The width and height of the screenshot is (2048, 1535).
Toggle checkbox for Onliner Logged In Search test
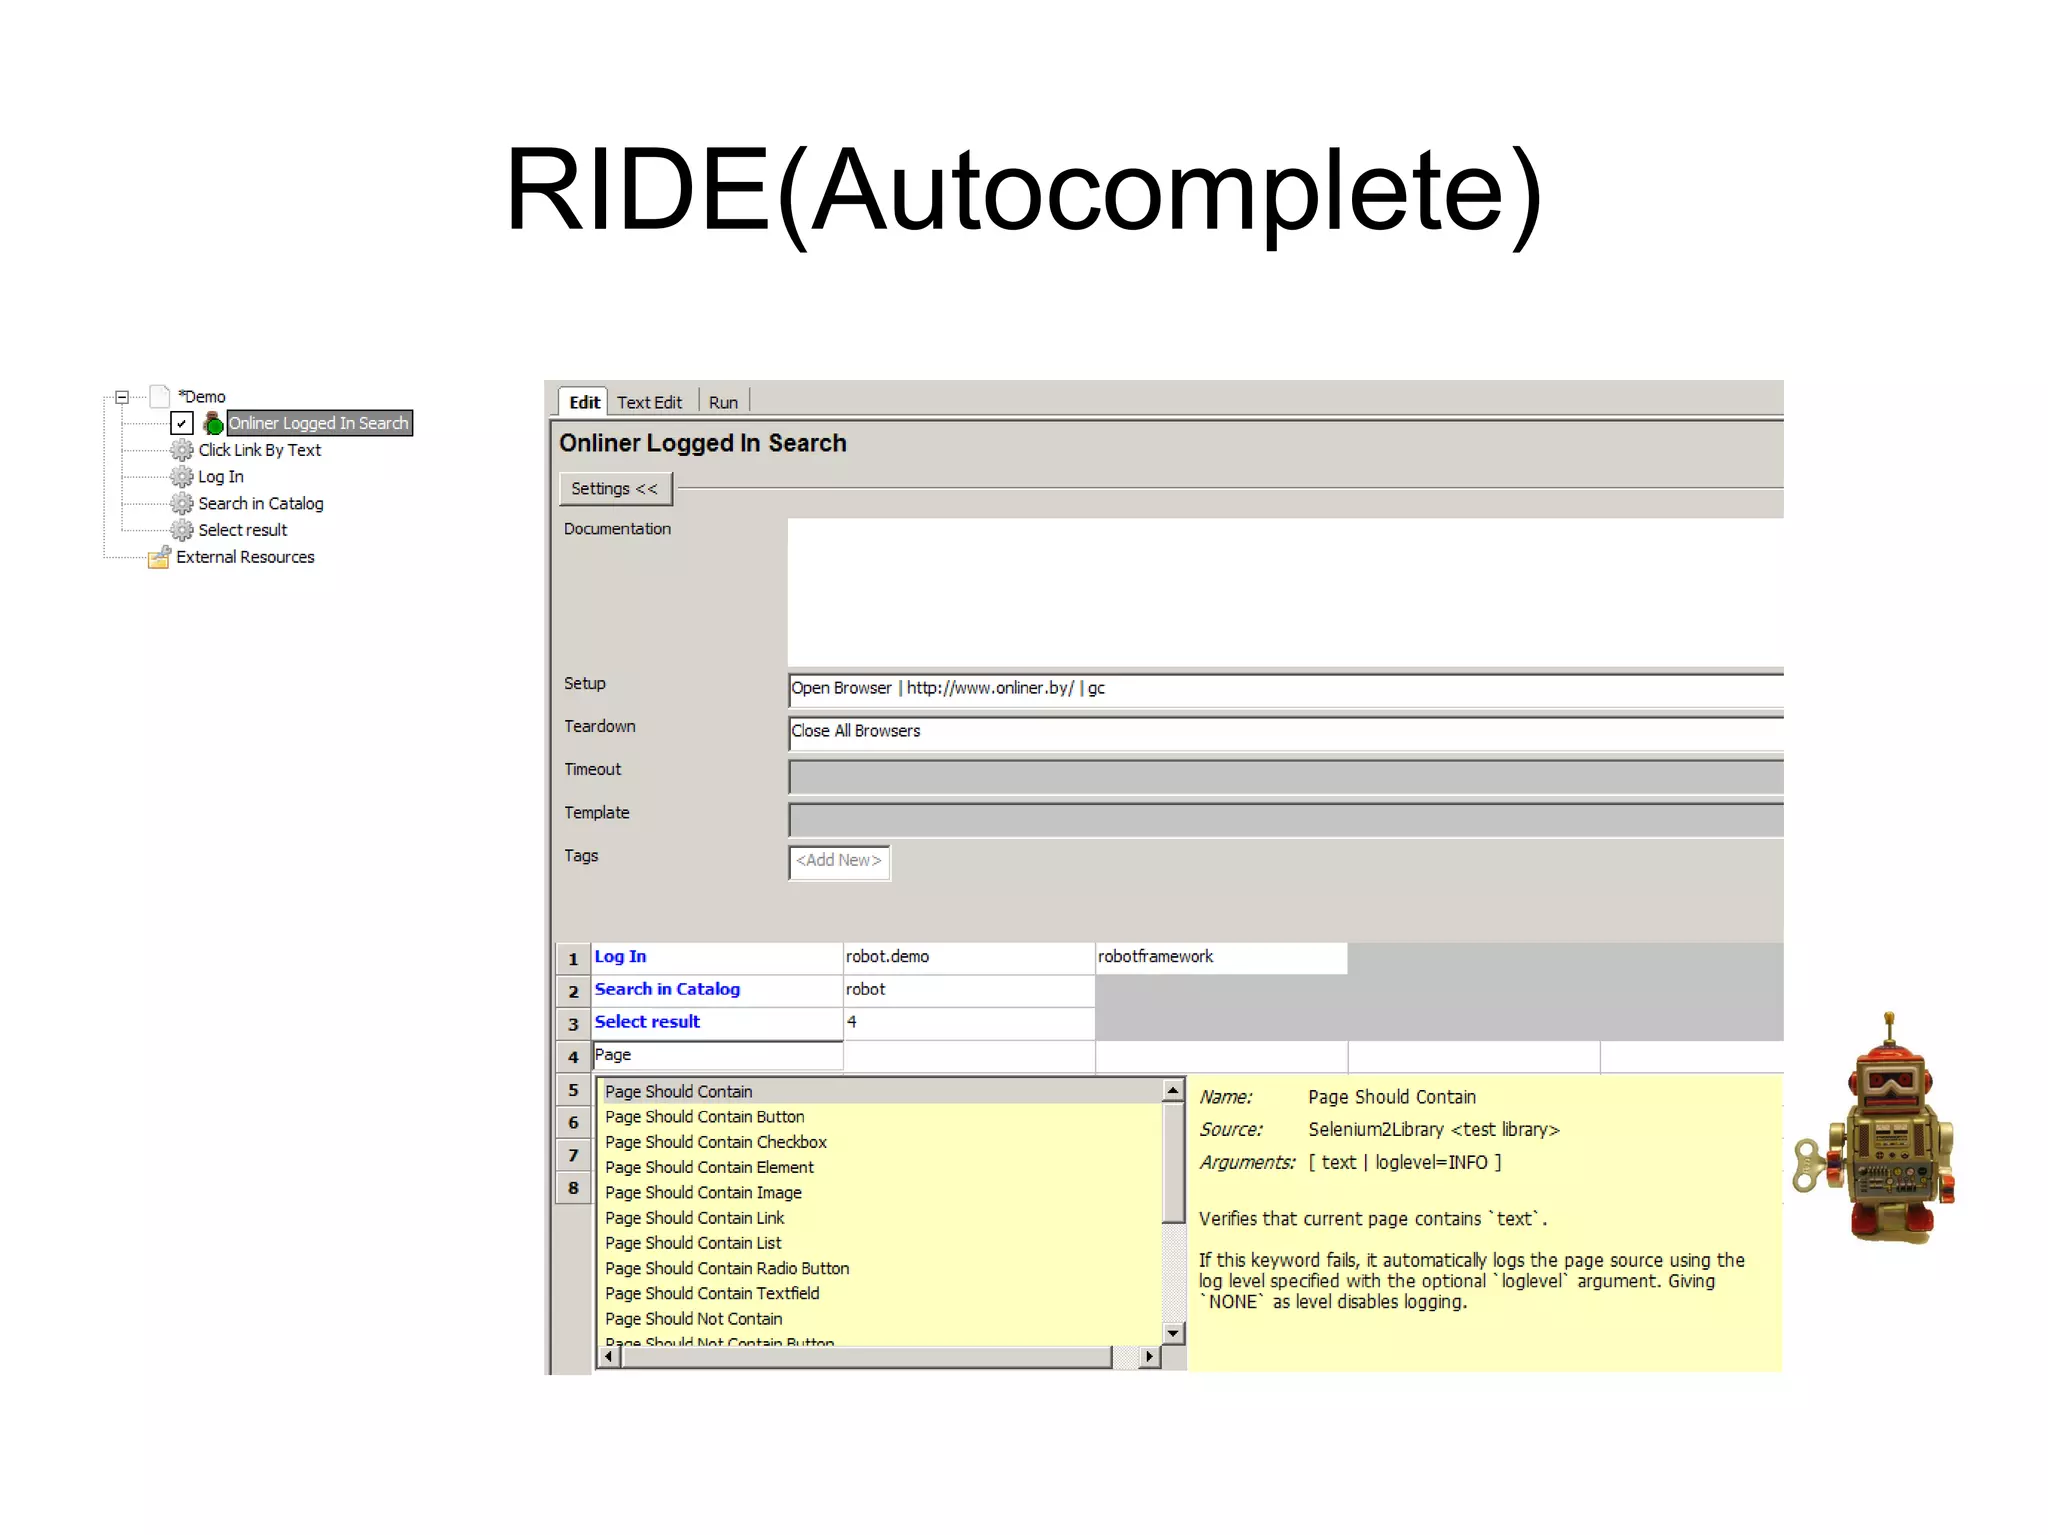click(x=181, y=423)
